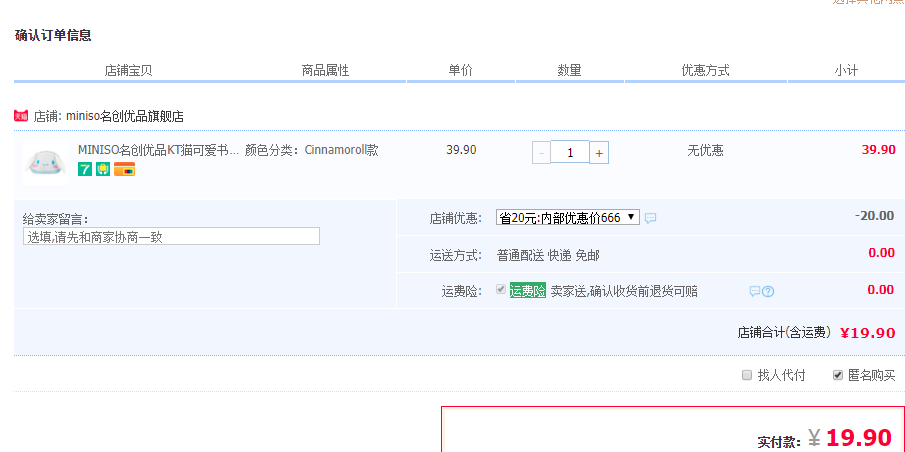Click the 单价 column header

point(461,71)
